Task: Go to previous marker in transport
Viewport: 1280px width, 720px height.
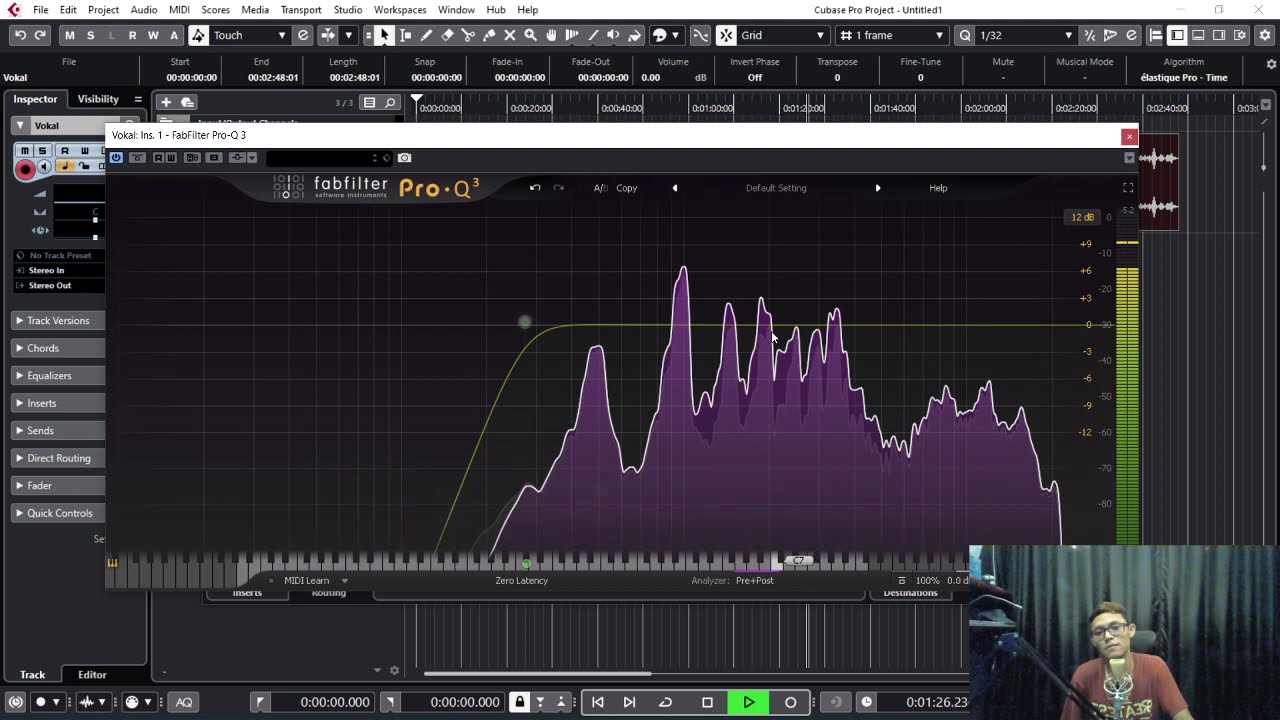Action: tap(598, 702)
